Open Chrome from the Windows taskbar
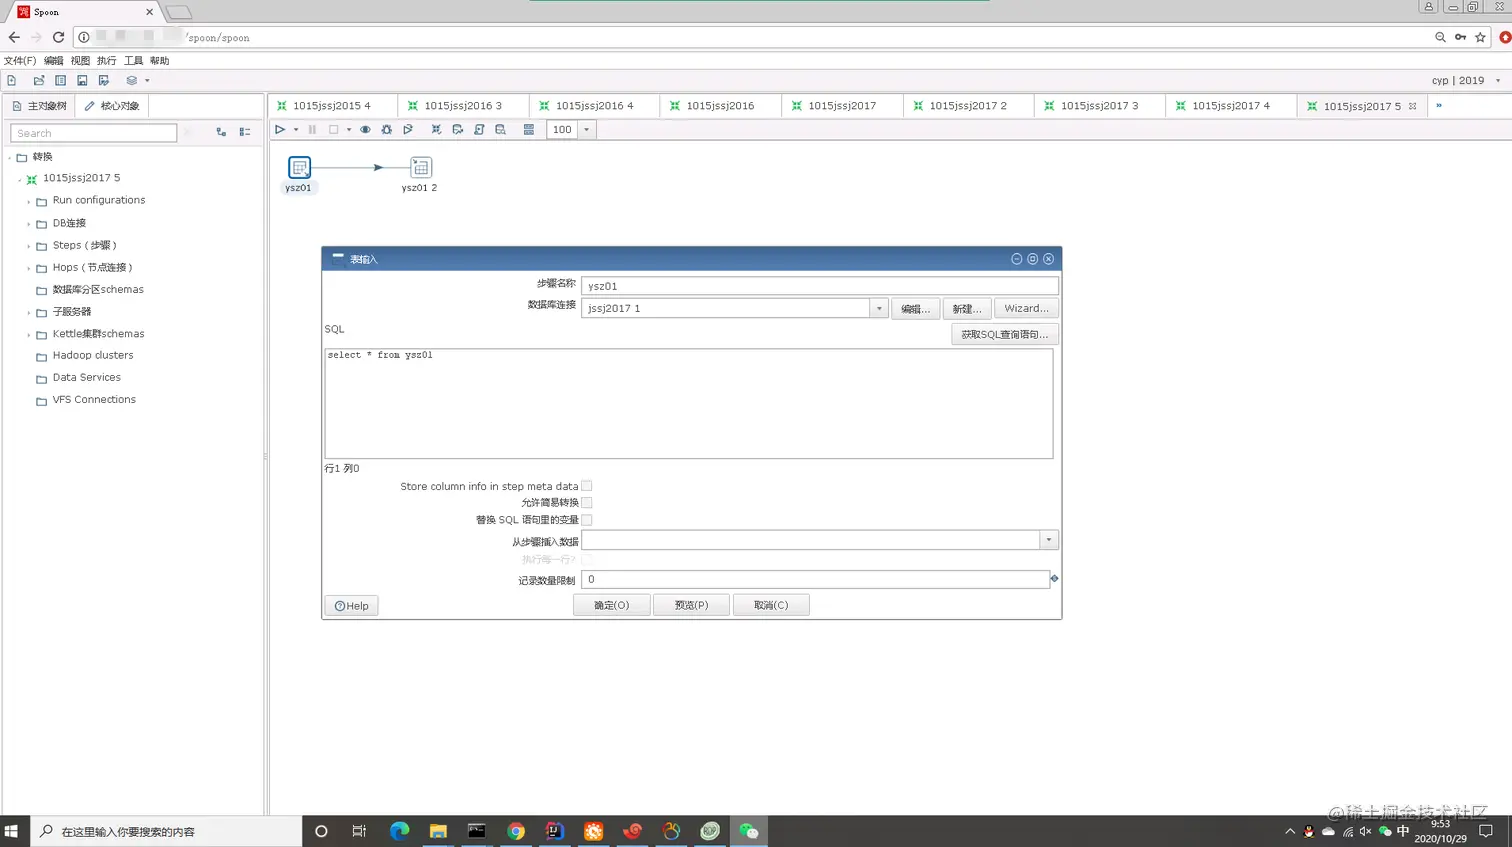Image resolution: width=1512 pixels, height=847 pixels. [516, 831]
